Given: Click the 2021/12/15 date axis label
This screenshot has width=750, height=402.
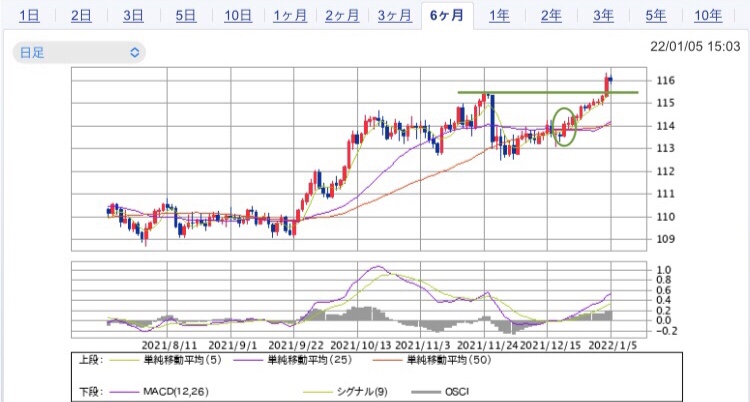Looking at the screenshot, I should [x=551, y=345].
